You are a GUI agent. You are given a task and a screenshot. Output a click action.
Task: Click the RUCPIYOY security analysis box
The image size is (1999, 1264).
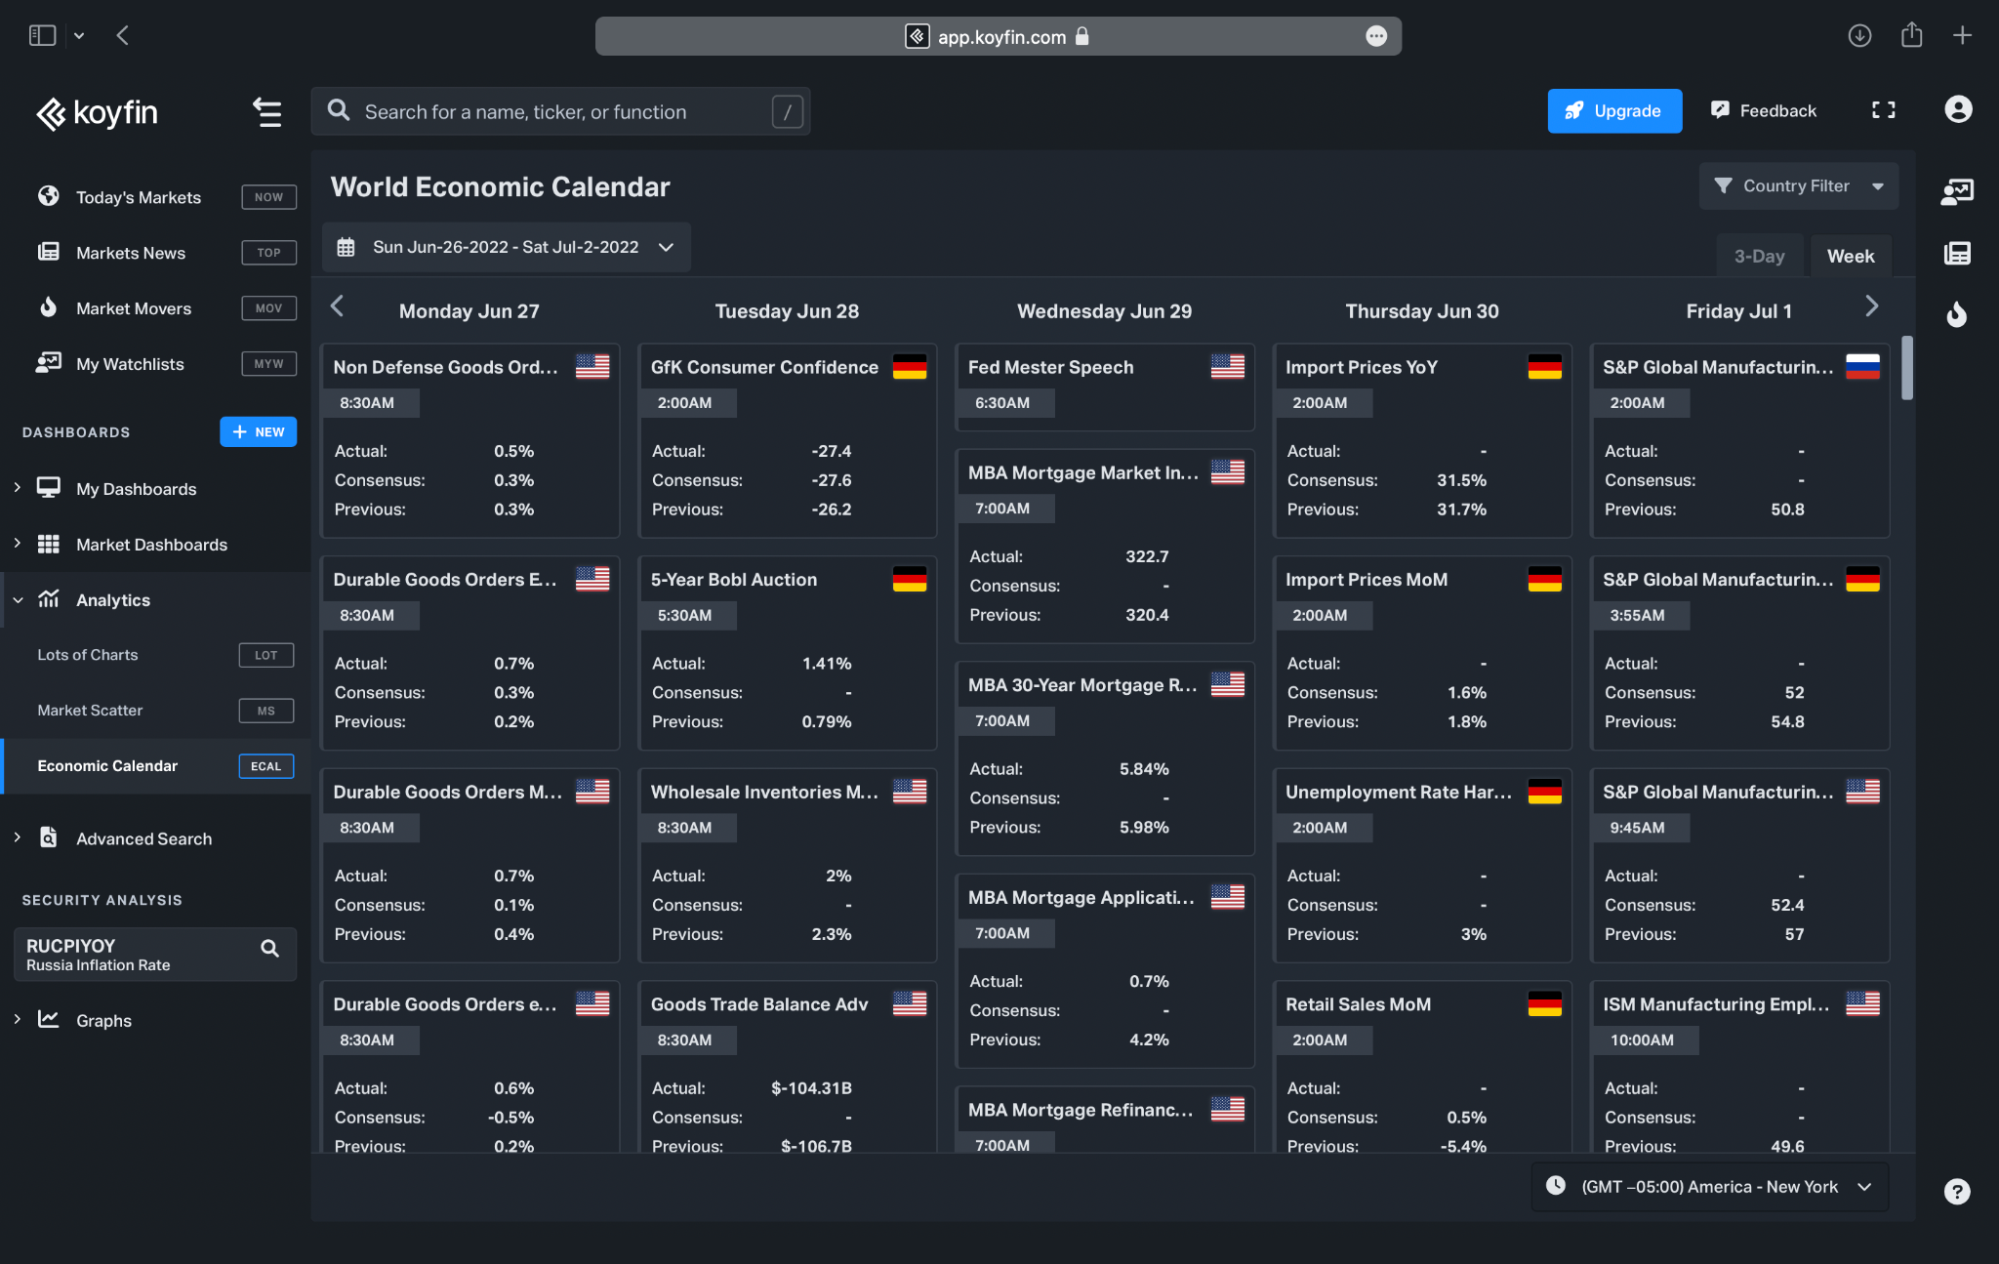coord(155,954)
